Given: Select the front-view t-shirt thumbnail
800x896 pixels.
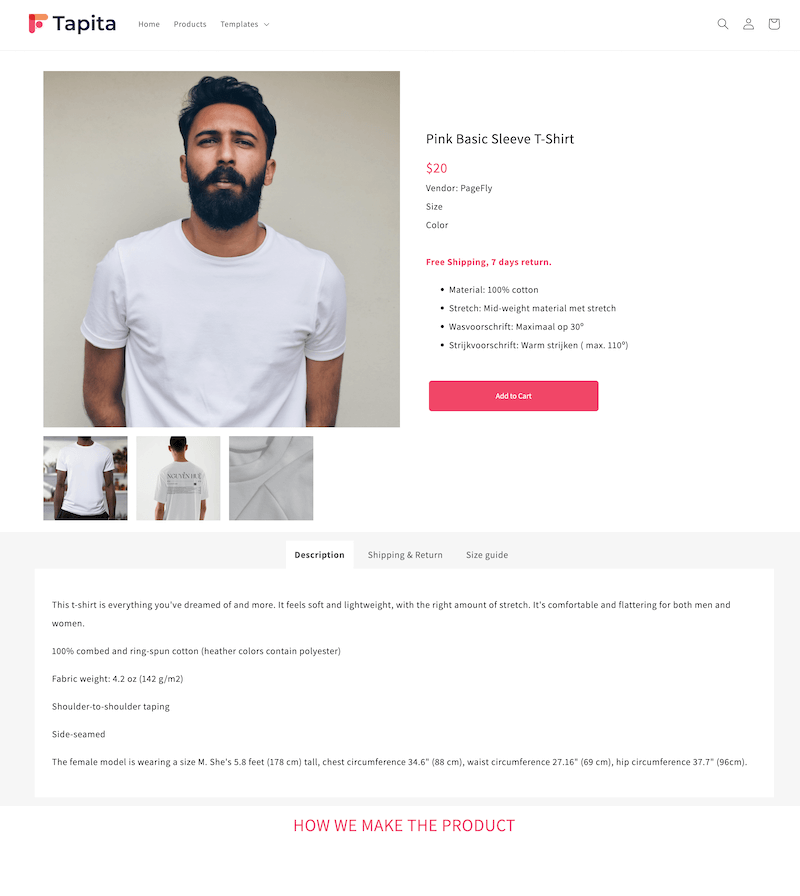Looking at the screenshot, I should click(86, 478).
